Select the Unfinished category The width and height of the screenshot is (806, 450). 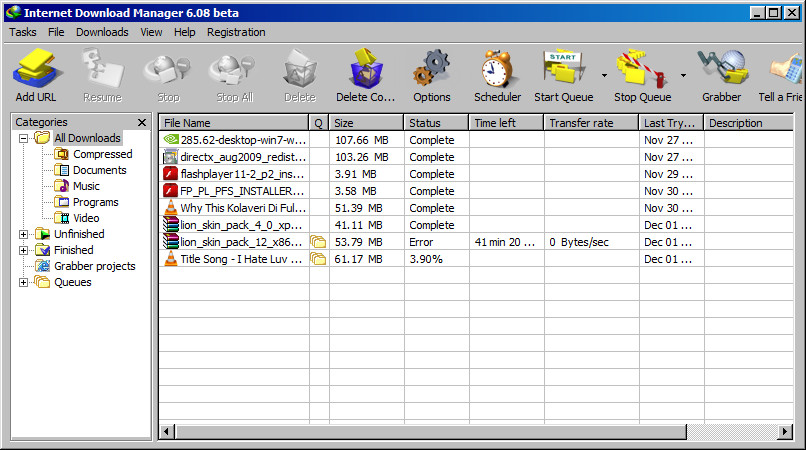click(x=79, y=234)
